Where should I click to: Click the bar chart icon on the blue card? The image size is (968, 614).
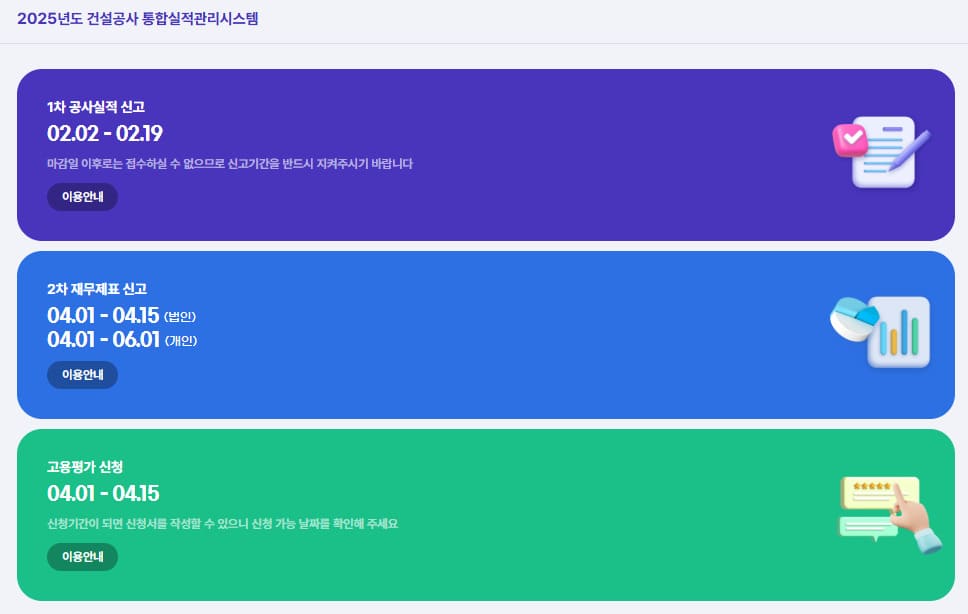[x=898, y=332]
